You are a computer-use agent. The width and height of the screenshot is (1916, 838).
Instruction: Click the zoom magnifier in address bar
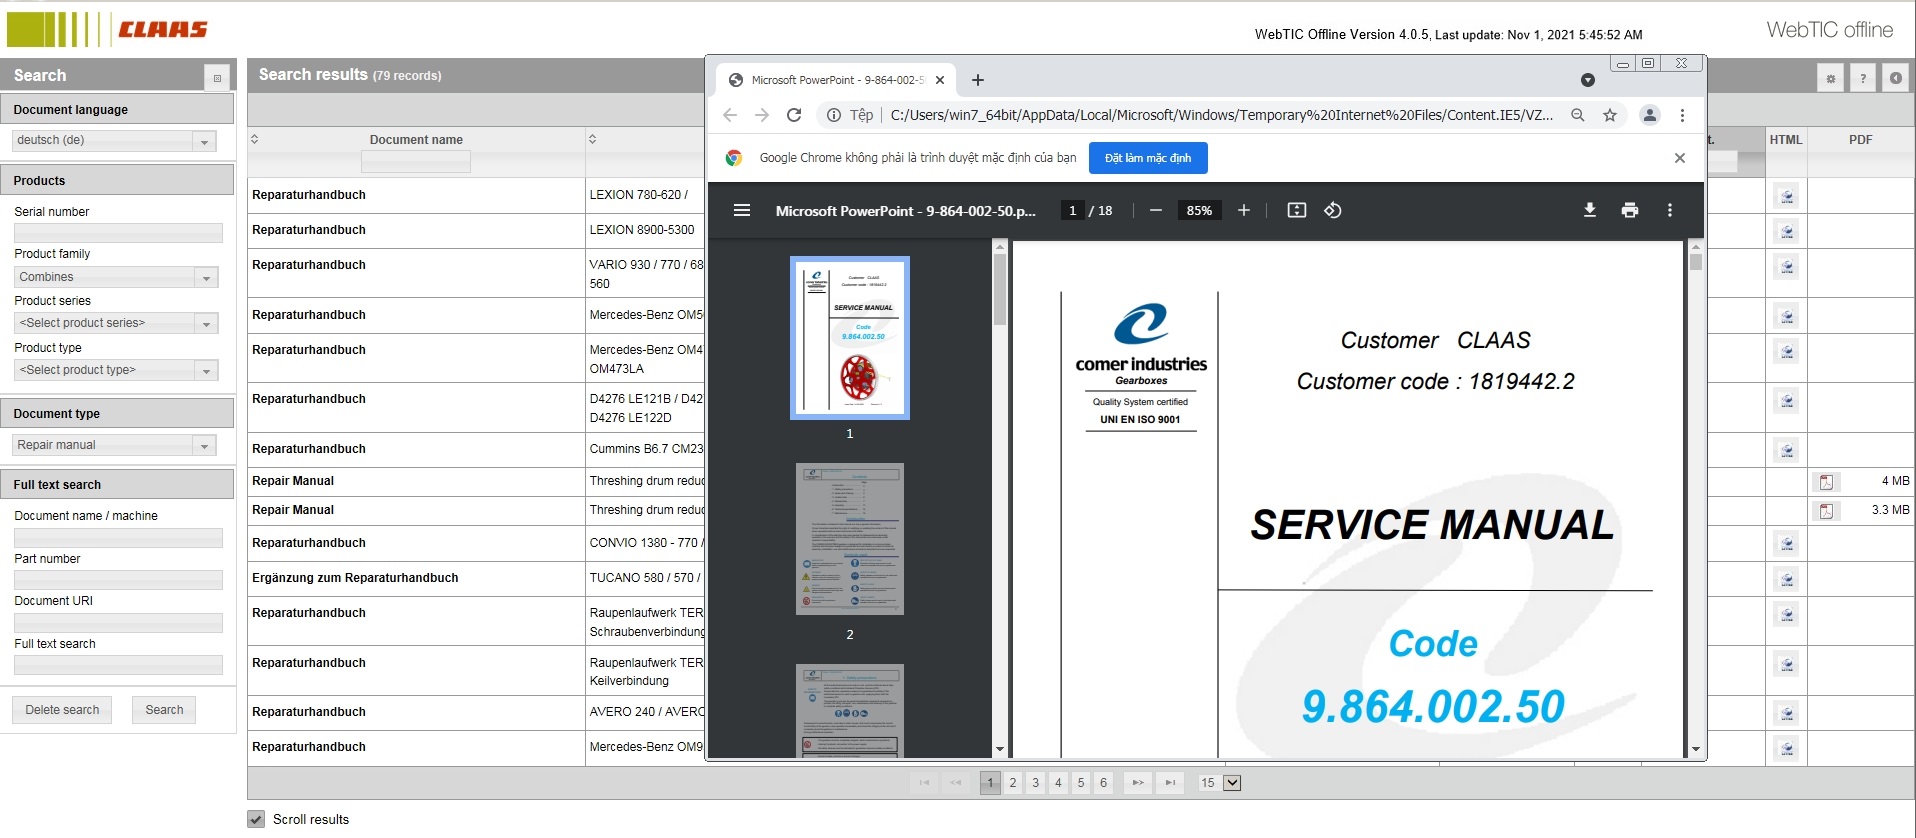tap(1578, 115)
